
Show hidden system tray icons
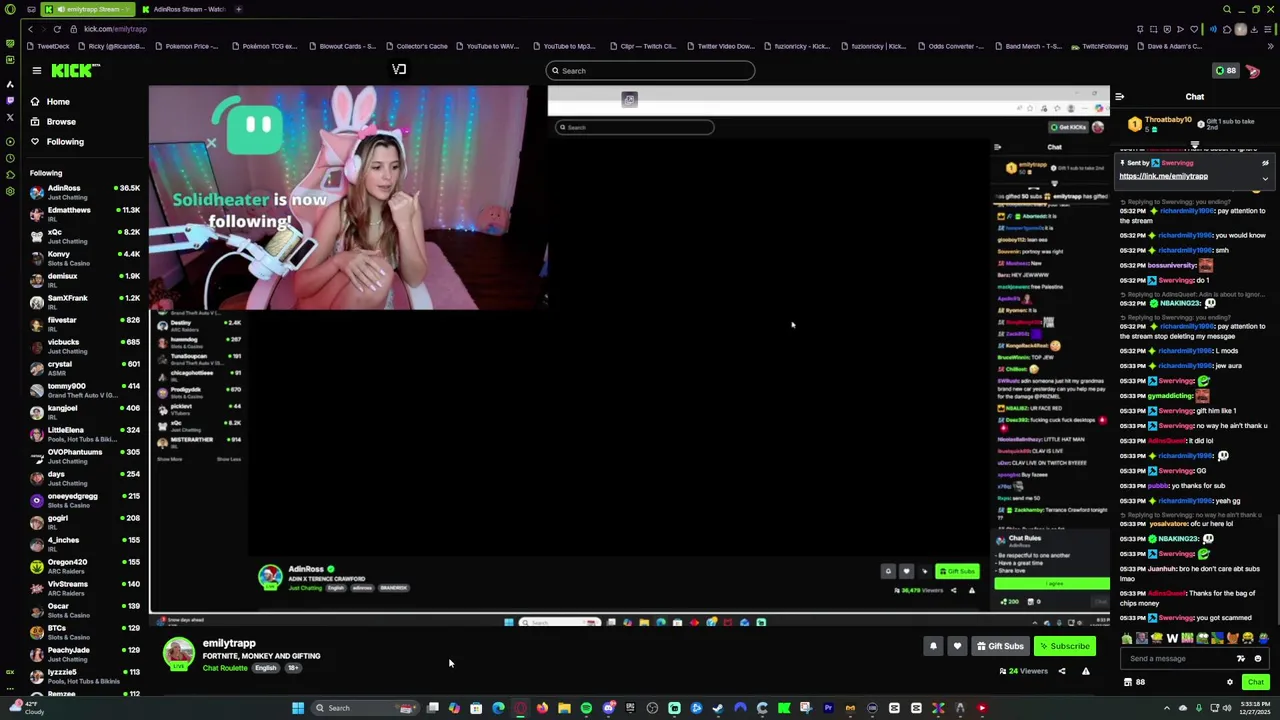click(1166, 708)
